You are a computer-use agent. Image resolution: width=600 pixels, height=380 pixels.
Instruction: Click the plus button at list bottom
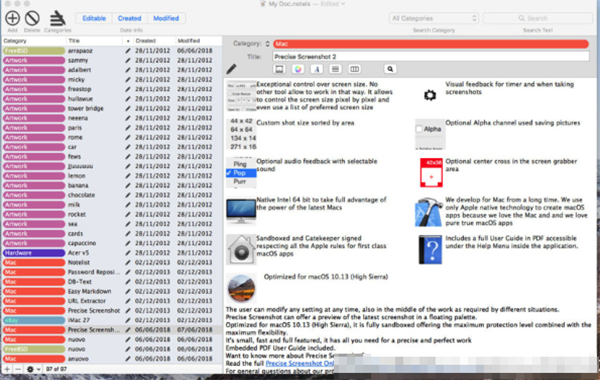tap(7, 369)
